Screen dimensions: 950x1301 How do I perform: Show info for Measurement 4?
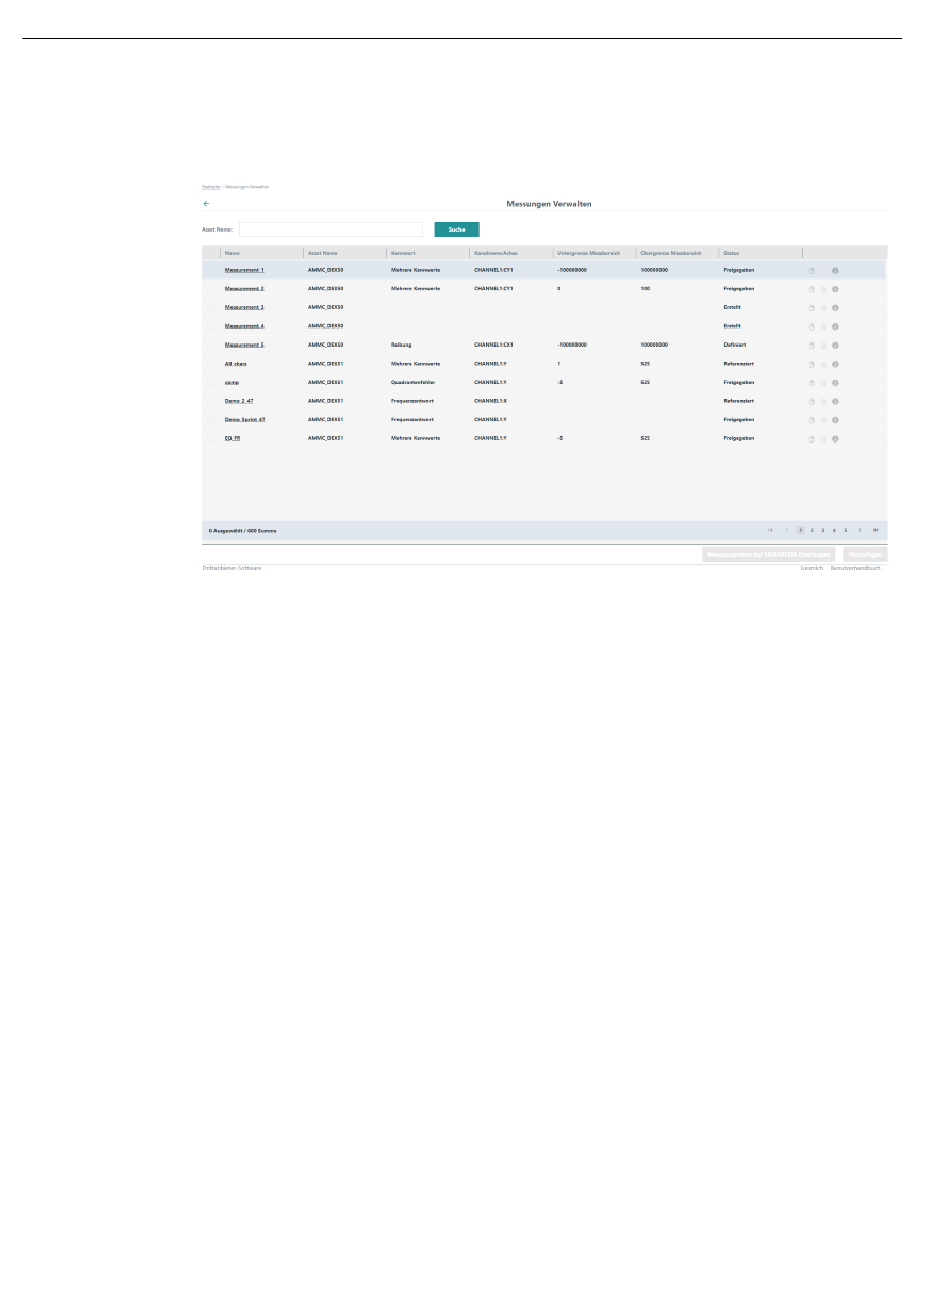click(835, 327)
